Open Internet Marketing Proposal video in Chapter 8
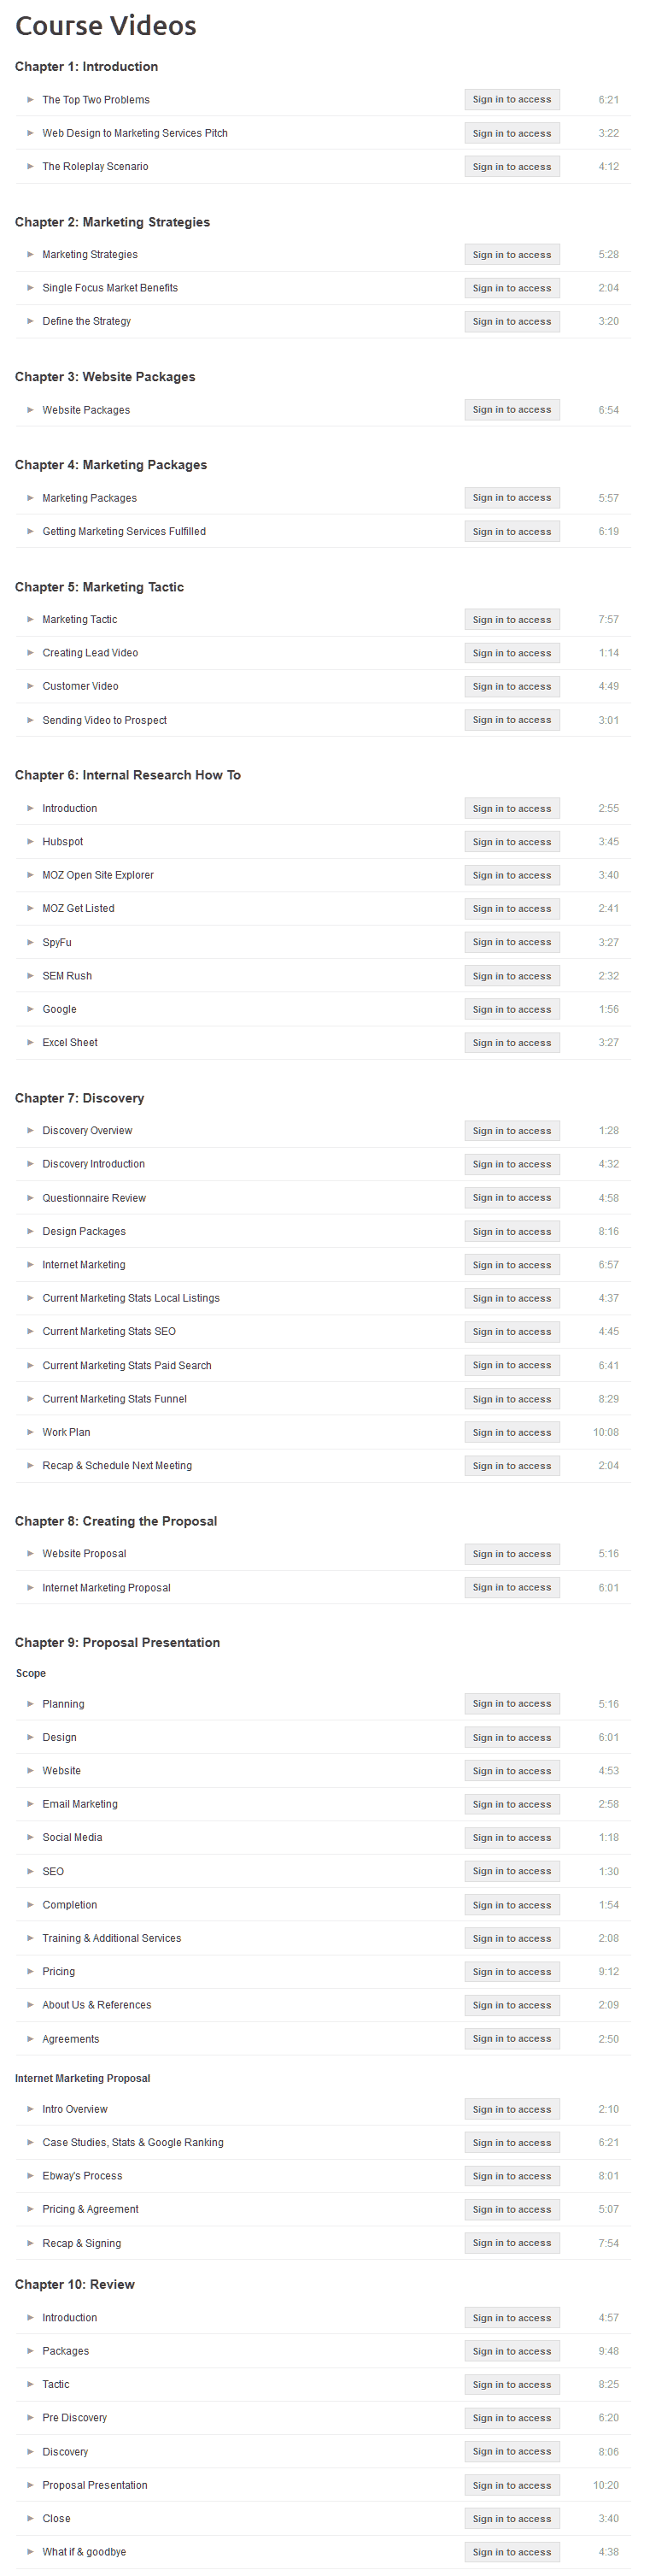The height and width of the screenshot is (2576, 650). [106, 1588]
